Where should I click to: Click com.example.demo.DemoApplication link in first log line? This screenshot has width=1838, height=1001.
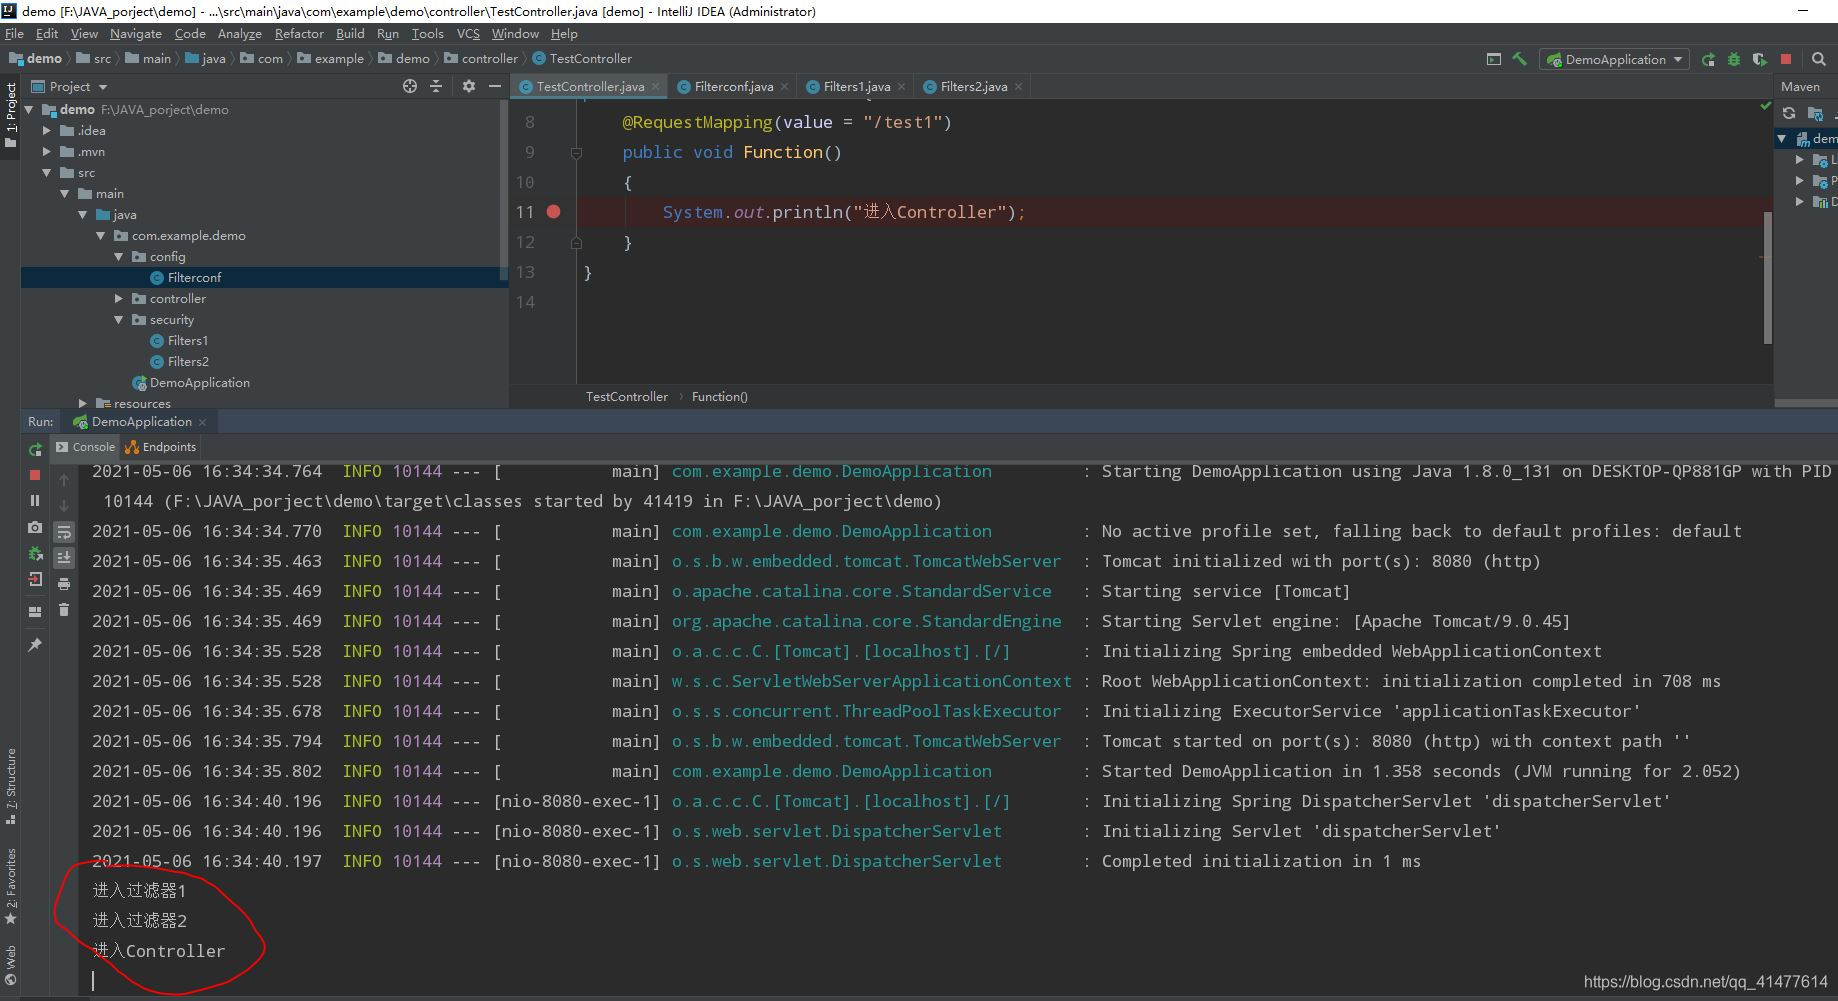click(831, 471)
